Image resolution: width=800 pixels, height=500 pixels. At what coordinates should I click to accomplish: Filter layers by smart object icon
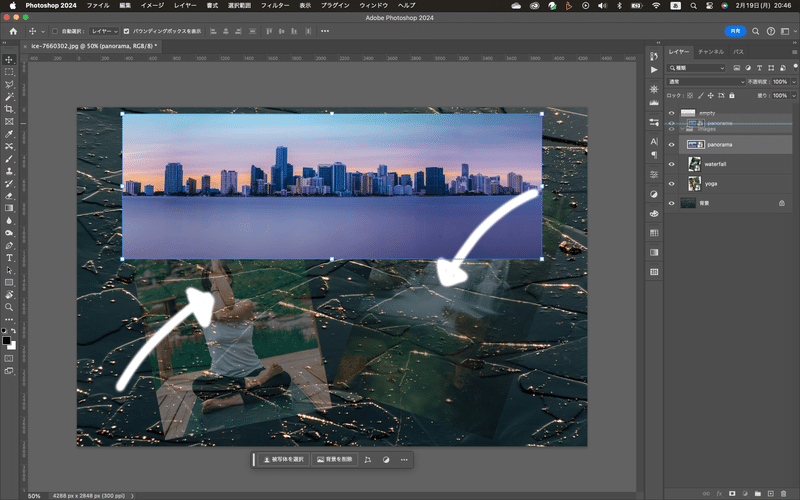click(x=783, y=68)
